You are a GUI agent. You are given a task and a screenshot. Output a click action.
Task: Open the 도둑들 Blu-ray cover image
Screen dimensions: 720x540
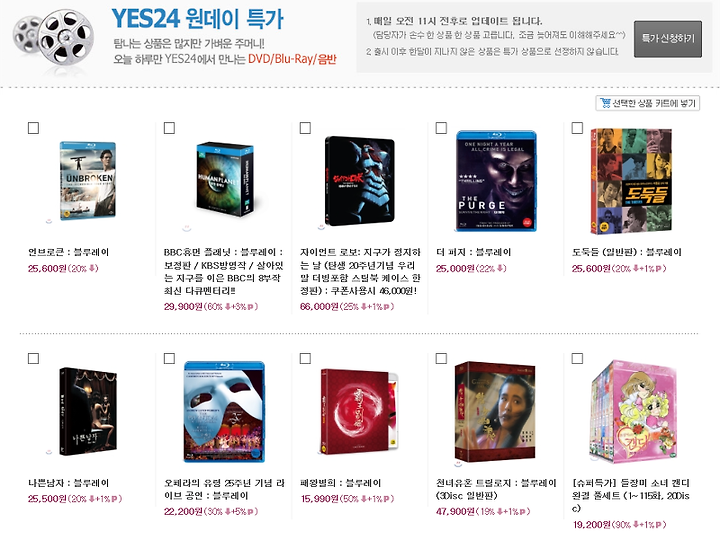tap(632, 181)
